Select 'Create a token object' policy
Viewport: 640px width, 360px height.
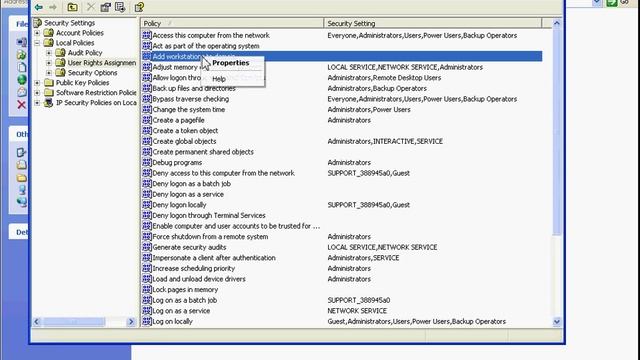click(x=185, y=131)
